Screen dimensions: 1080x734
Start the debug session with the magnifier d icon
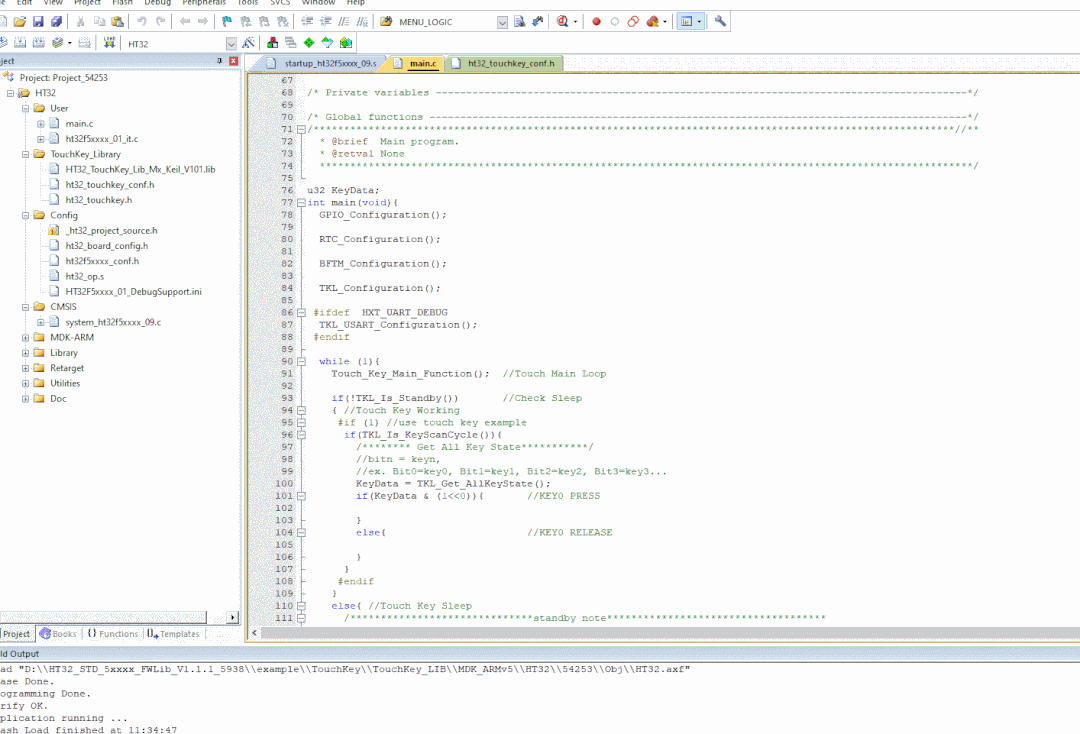click(x=563, y=22)
